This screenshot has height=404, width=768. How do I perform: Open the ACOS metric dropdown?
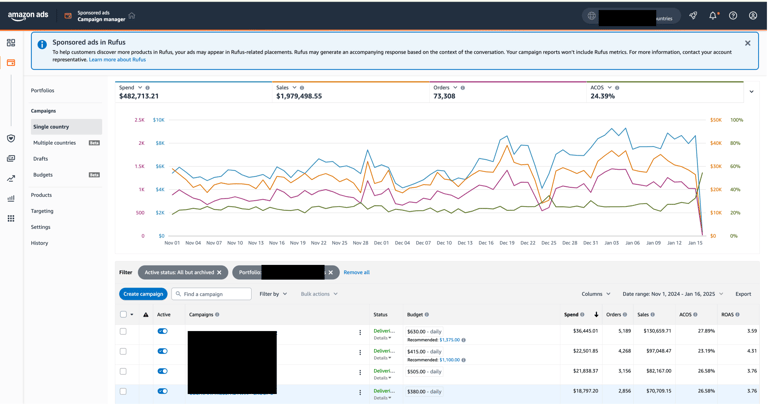[x=610, y=87]
